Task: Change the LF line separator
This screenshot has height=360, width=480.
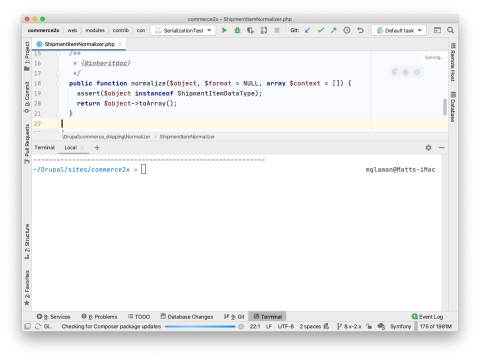Action: [269, 326]
